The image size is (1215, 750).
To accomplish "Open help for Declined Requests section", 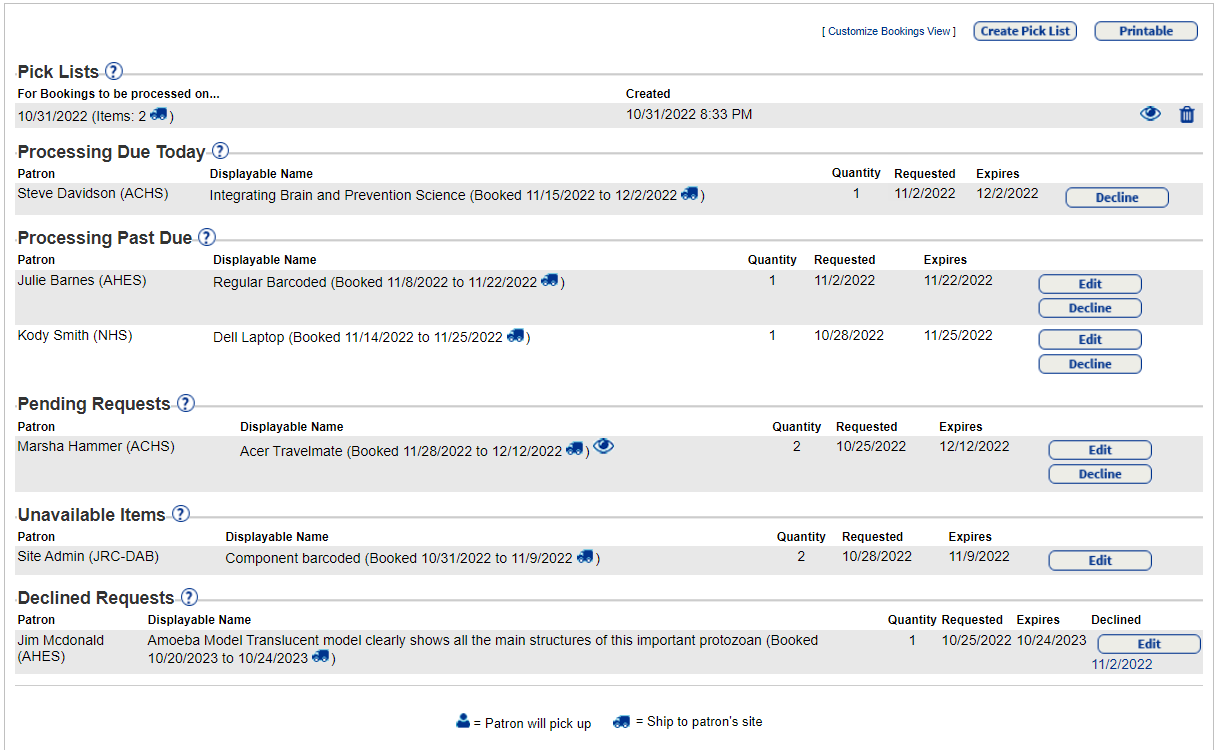I will 187,597.
